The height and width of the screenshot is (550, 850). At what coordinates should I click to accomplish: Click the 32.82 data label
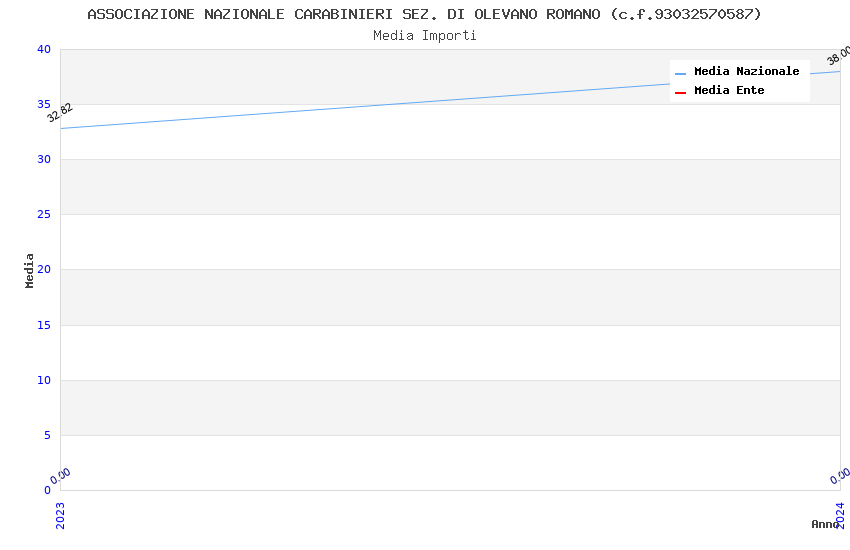pyautogui.click(x=59, y=112)
